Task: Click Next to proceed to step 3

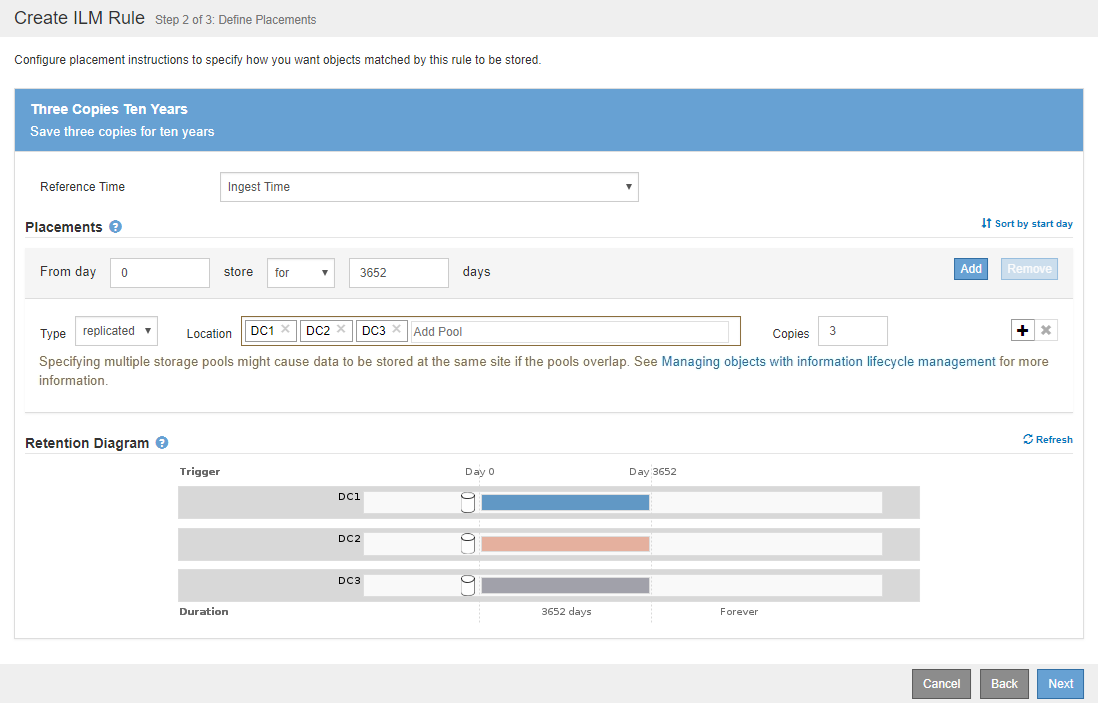Action: pos(1060,684)
